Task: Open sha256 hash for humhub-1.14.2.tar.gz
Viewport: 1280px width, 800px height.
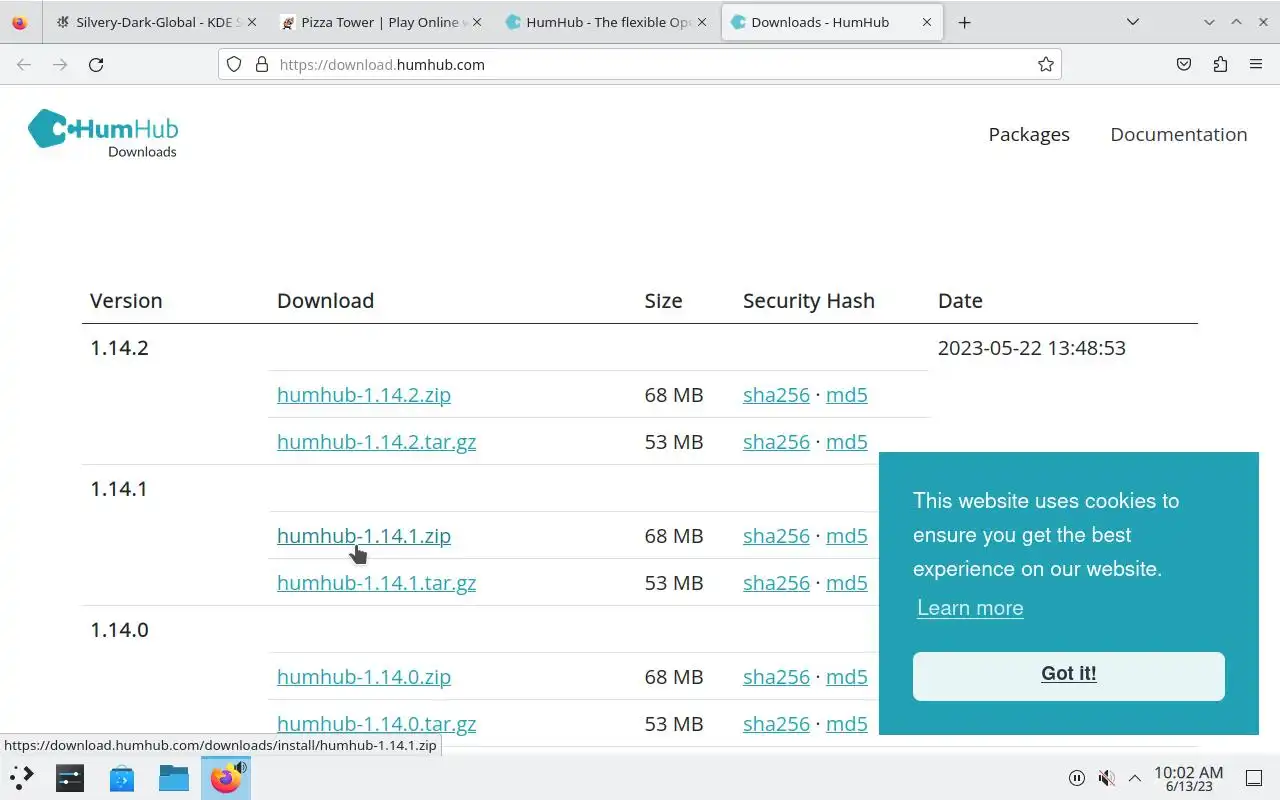Action: coord(776,442)
